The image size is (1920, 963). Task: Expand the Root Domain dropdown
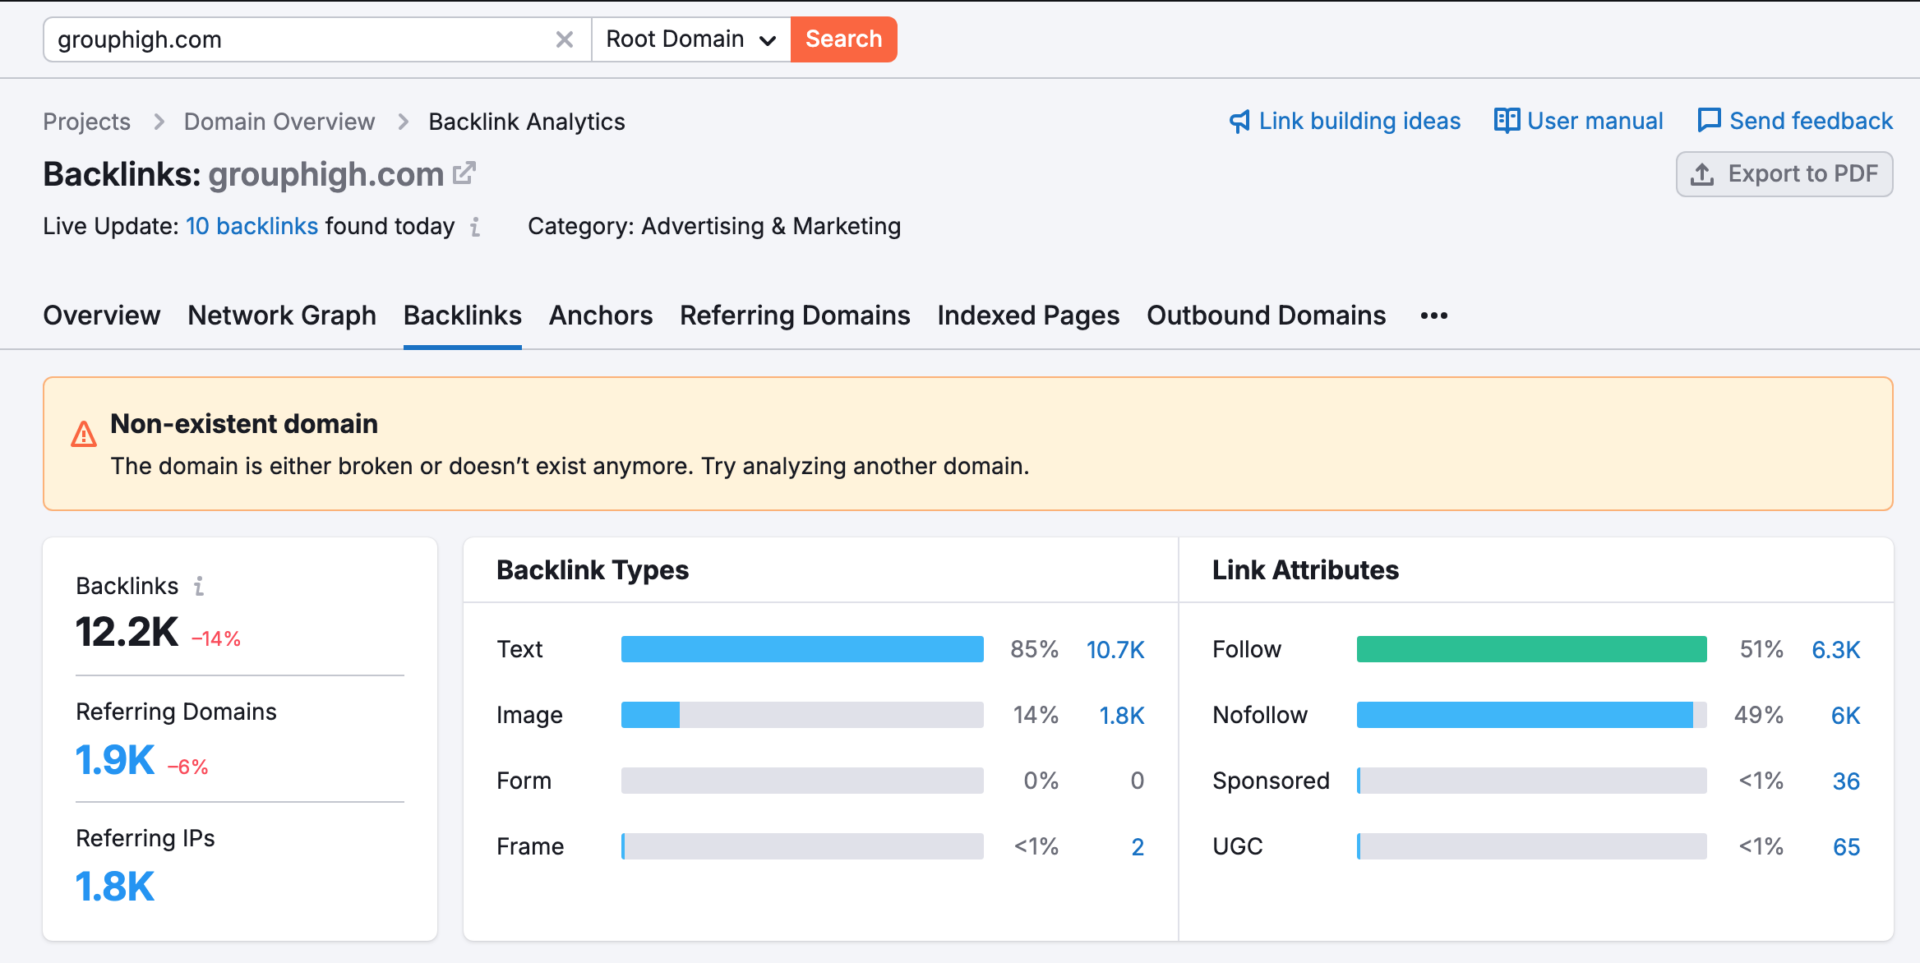(691, 39)
